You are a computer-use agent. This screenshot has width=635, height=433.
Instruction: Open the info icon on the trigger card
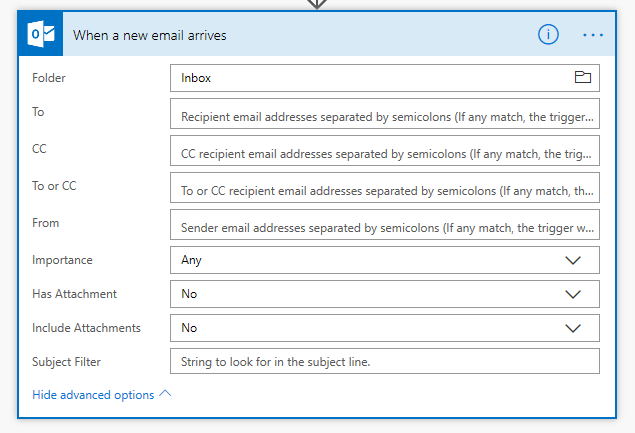tap(548, 34)
